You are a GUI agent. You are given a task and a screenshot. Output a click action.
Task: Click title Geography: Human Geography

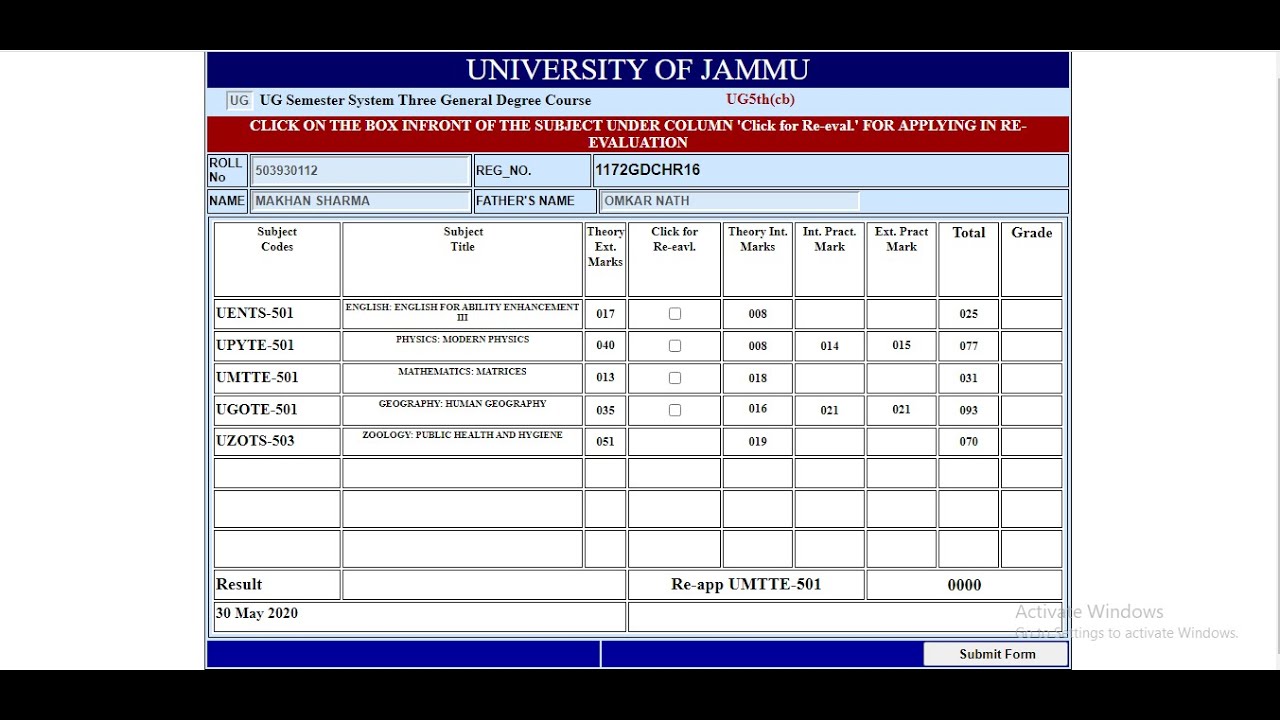tap(462, 403)
